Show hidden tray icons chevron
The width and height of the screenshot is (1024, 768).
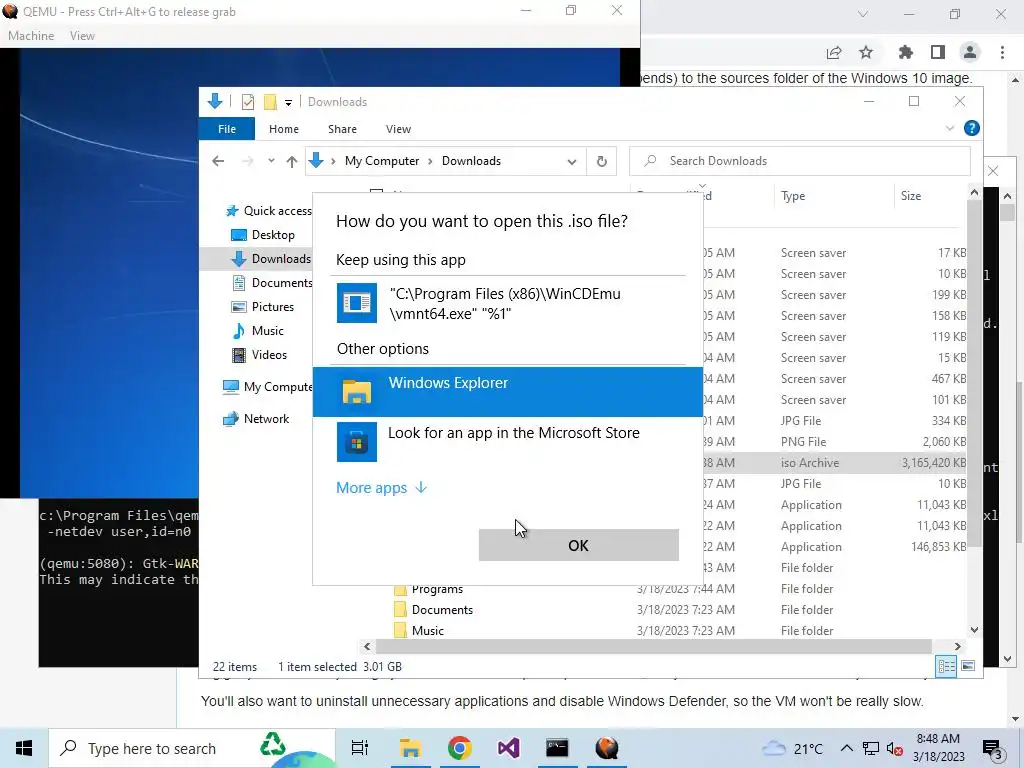846,749
